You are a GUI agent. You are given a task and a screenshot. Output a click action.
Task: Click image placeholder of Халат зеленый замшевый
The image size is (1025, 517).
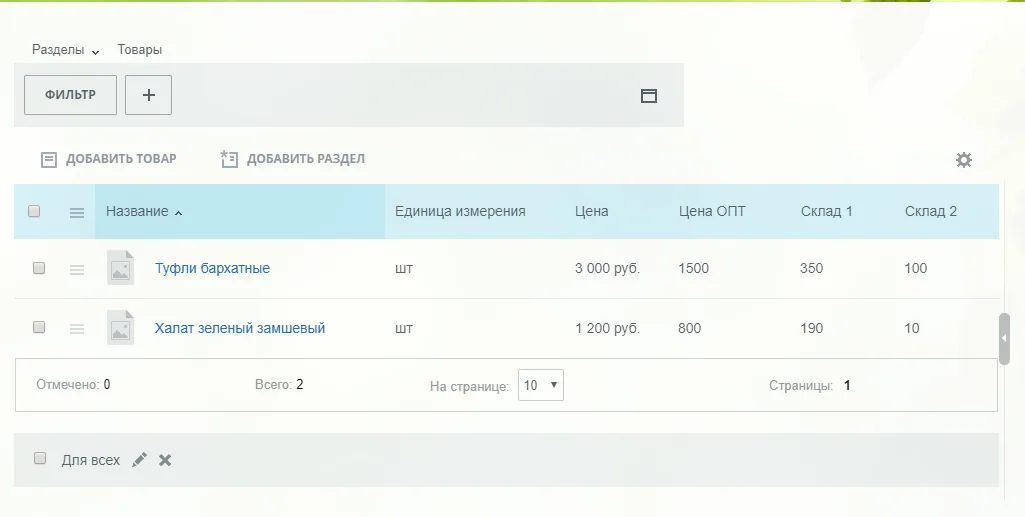click(x=120, y=327)
